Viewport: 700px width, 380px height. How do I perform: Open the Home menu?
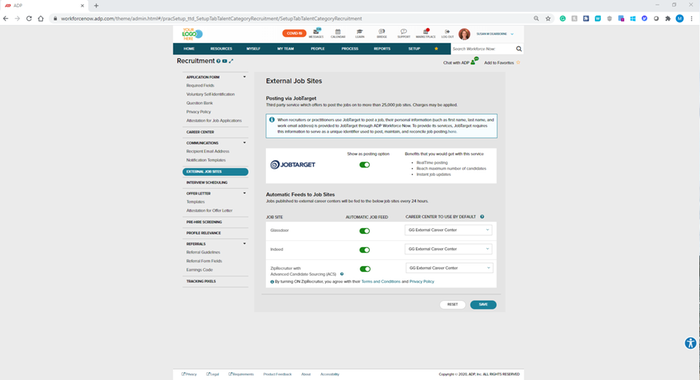pos(189,49)
